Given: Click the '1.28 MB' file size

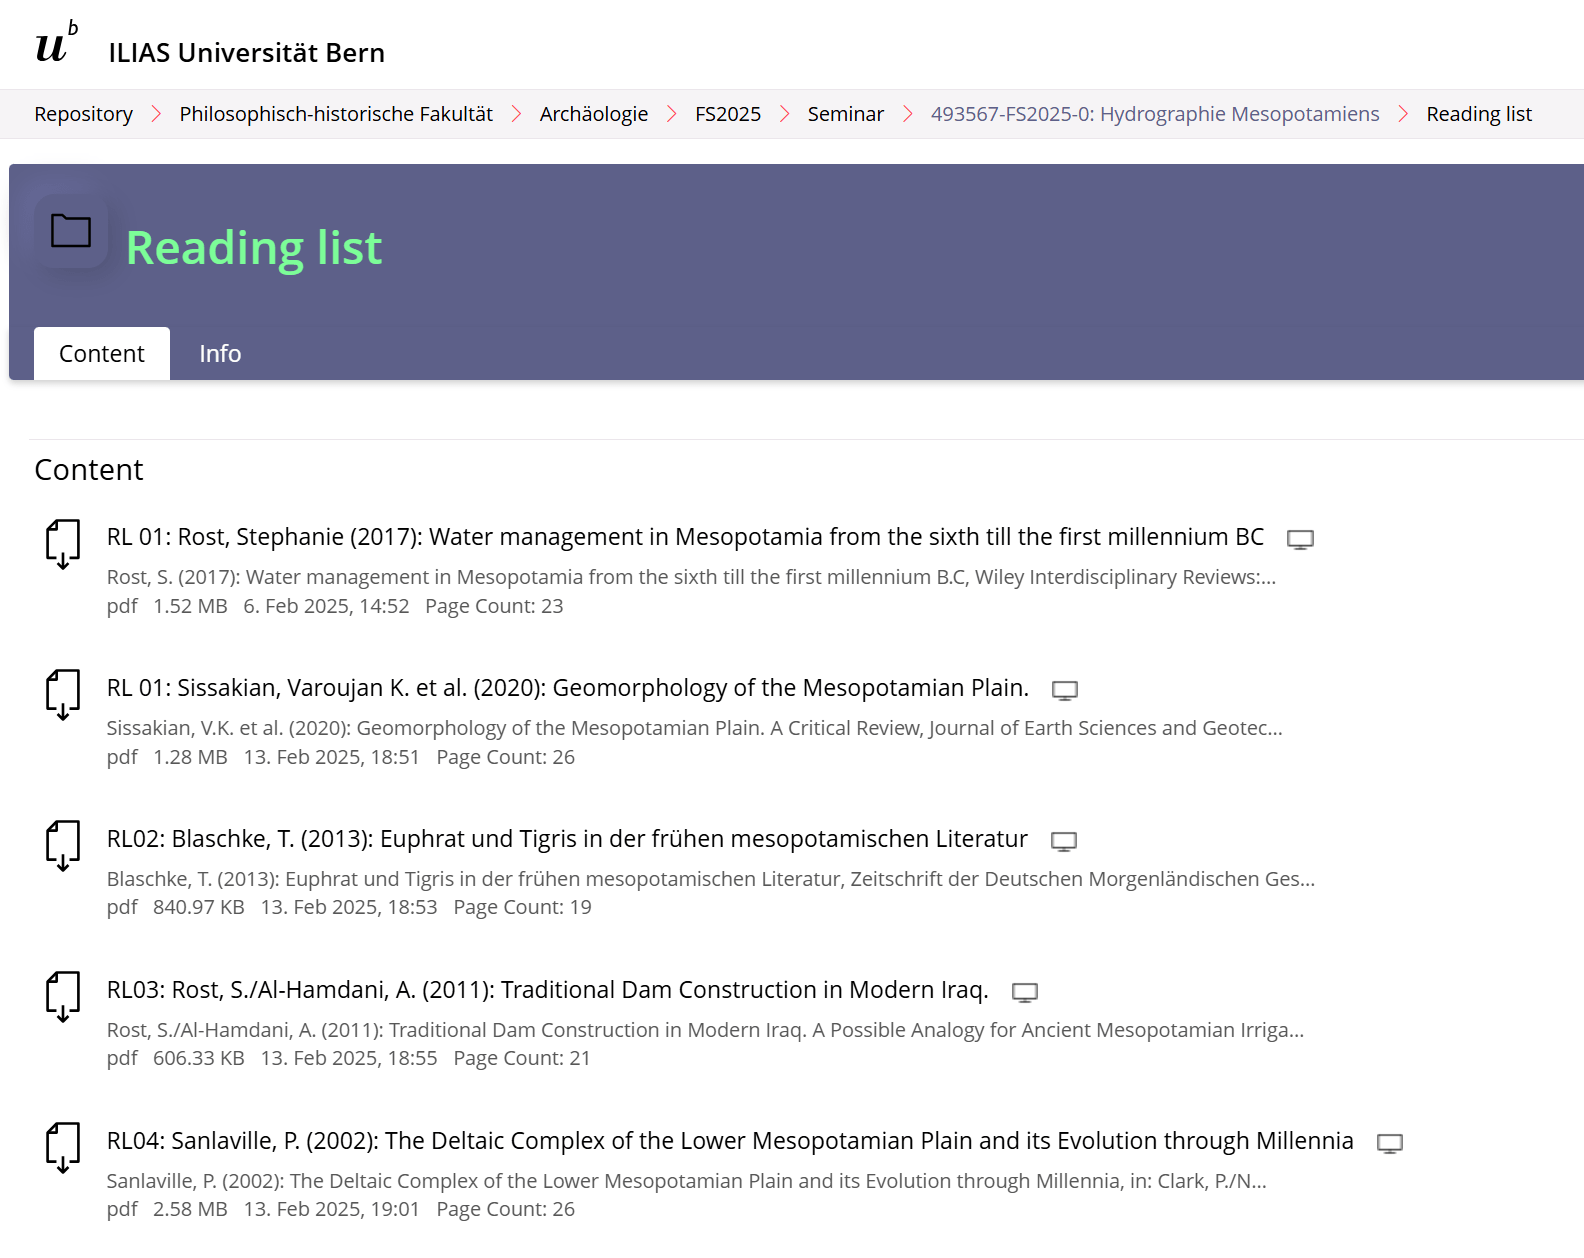Looking at the screenshot, I should click(x=190, y=757).
